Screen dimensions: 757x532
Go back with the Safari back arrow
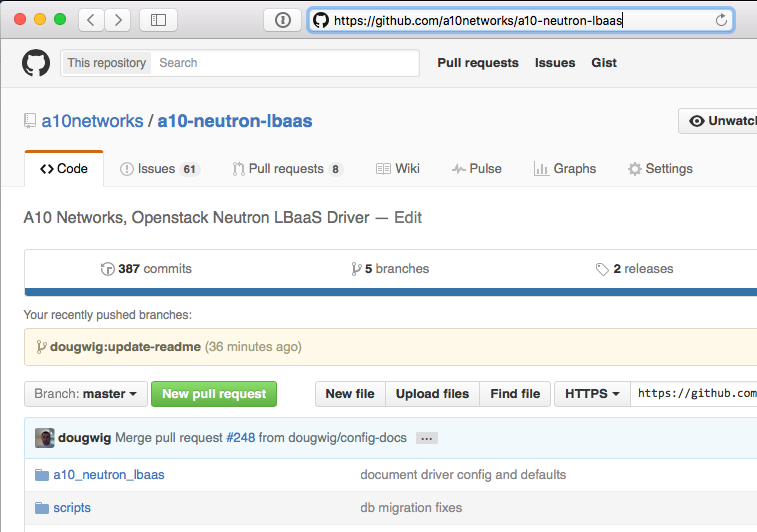click(91, 20)
